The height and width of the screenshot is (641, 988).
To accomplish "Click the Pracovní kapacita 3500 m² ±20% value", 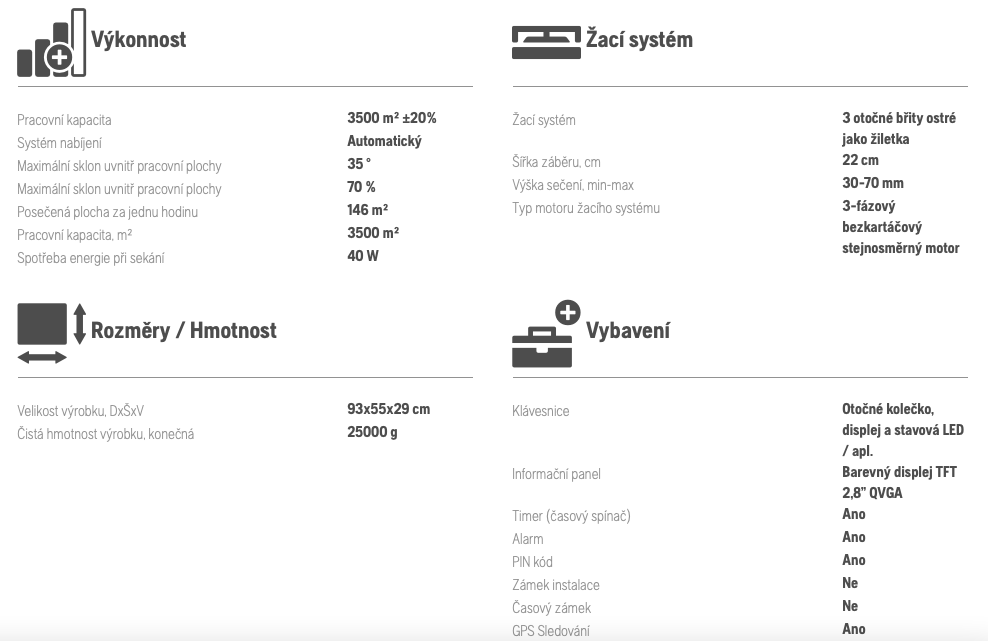I will click(391, 118).
